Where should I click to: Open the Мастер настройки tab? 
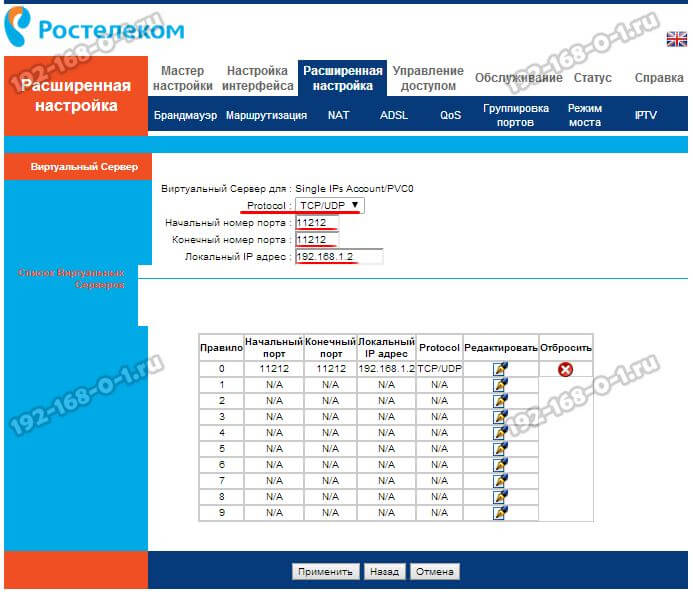tap(183, 78)
